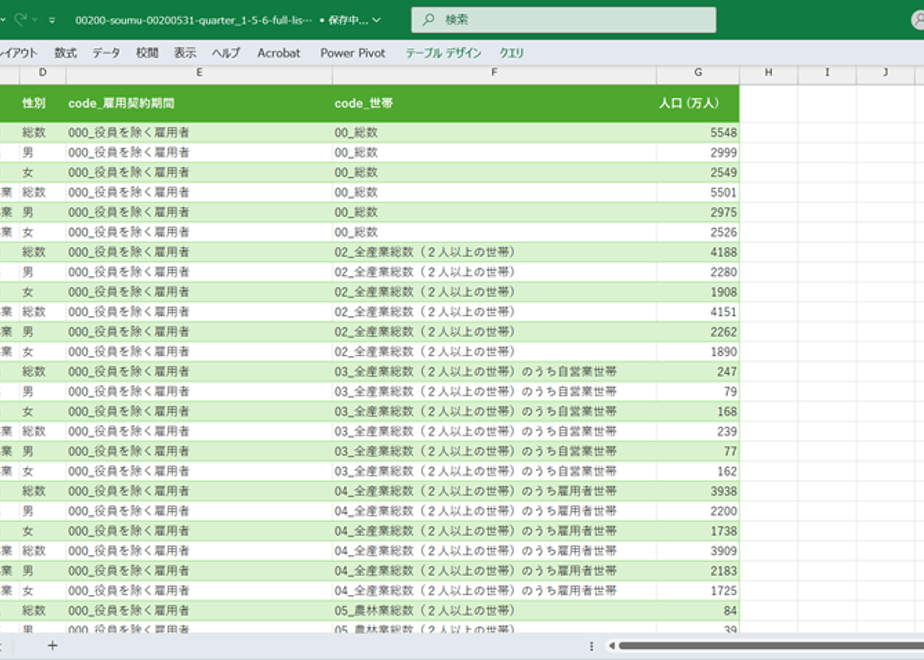Image resolution: width=924 pixels, height=660 pixels.
Task: Select the code_世帯 table header cell
Action: 494,103
